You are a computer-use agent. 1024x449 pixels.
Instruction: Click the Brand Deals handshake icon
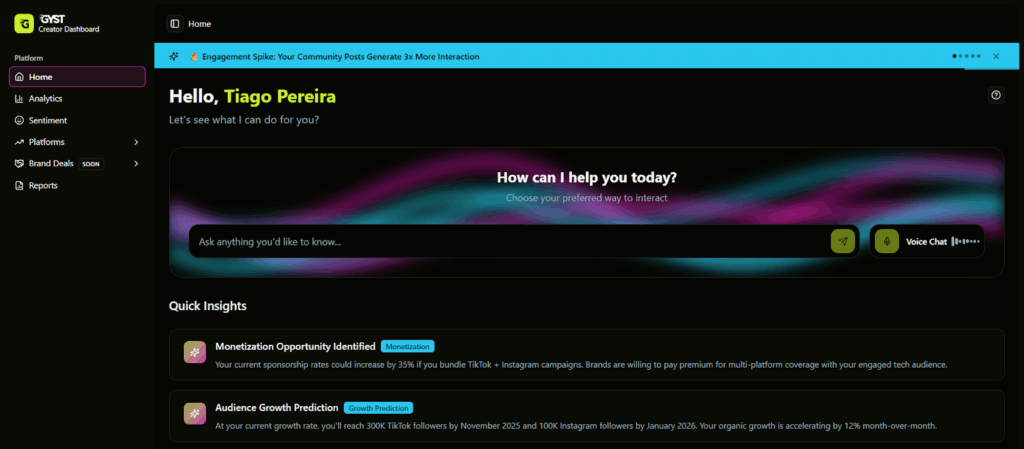(19, 163)
